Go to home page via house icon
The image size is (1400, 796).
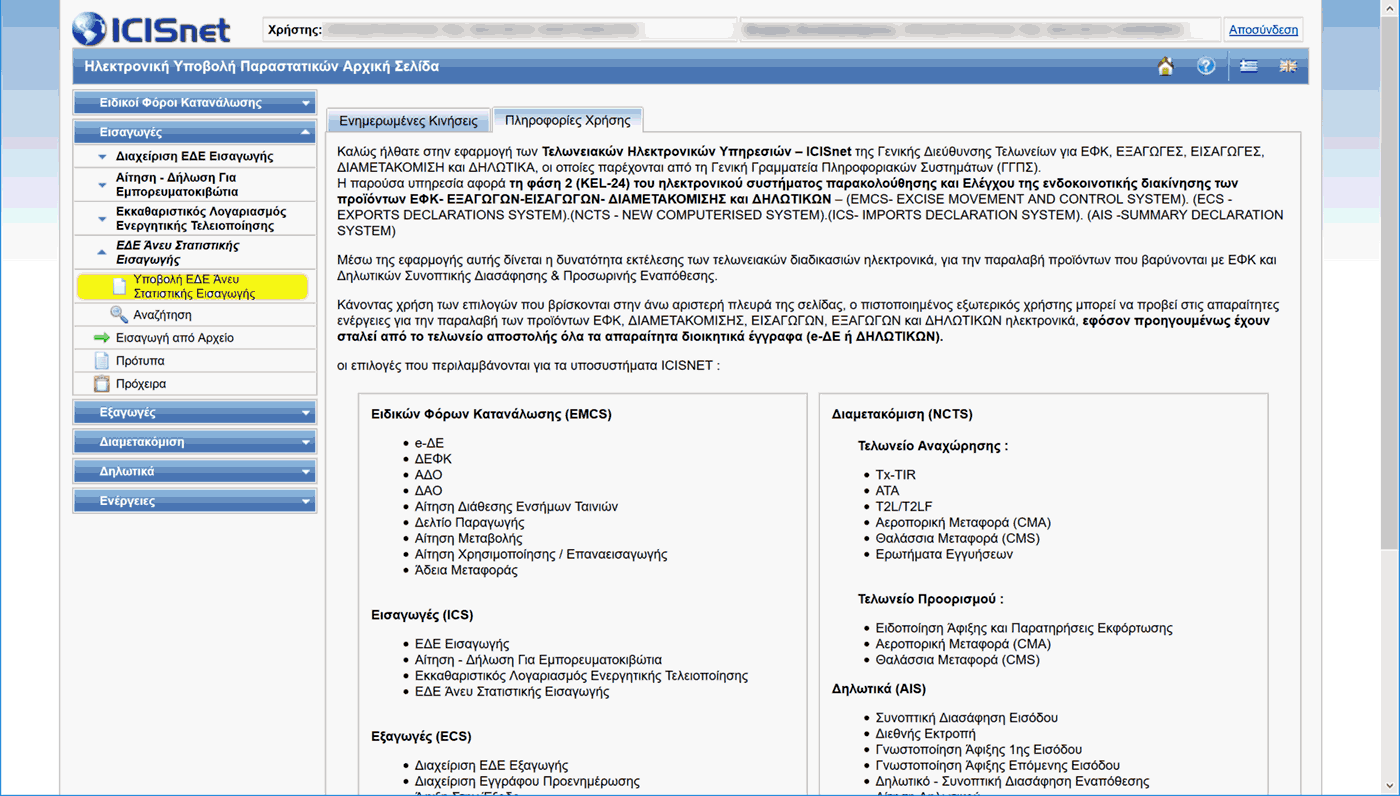pyautogui.click(x=1165, y=66)
